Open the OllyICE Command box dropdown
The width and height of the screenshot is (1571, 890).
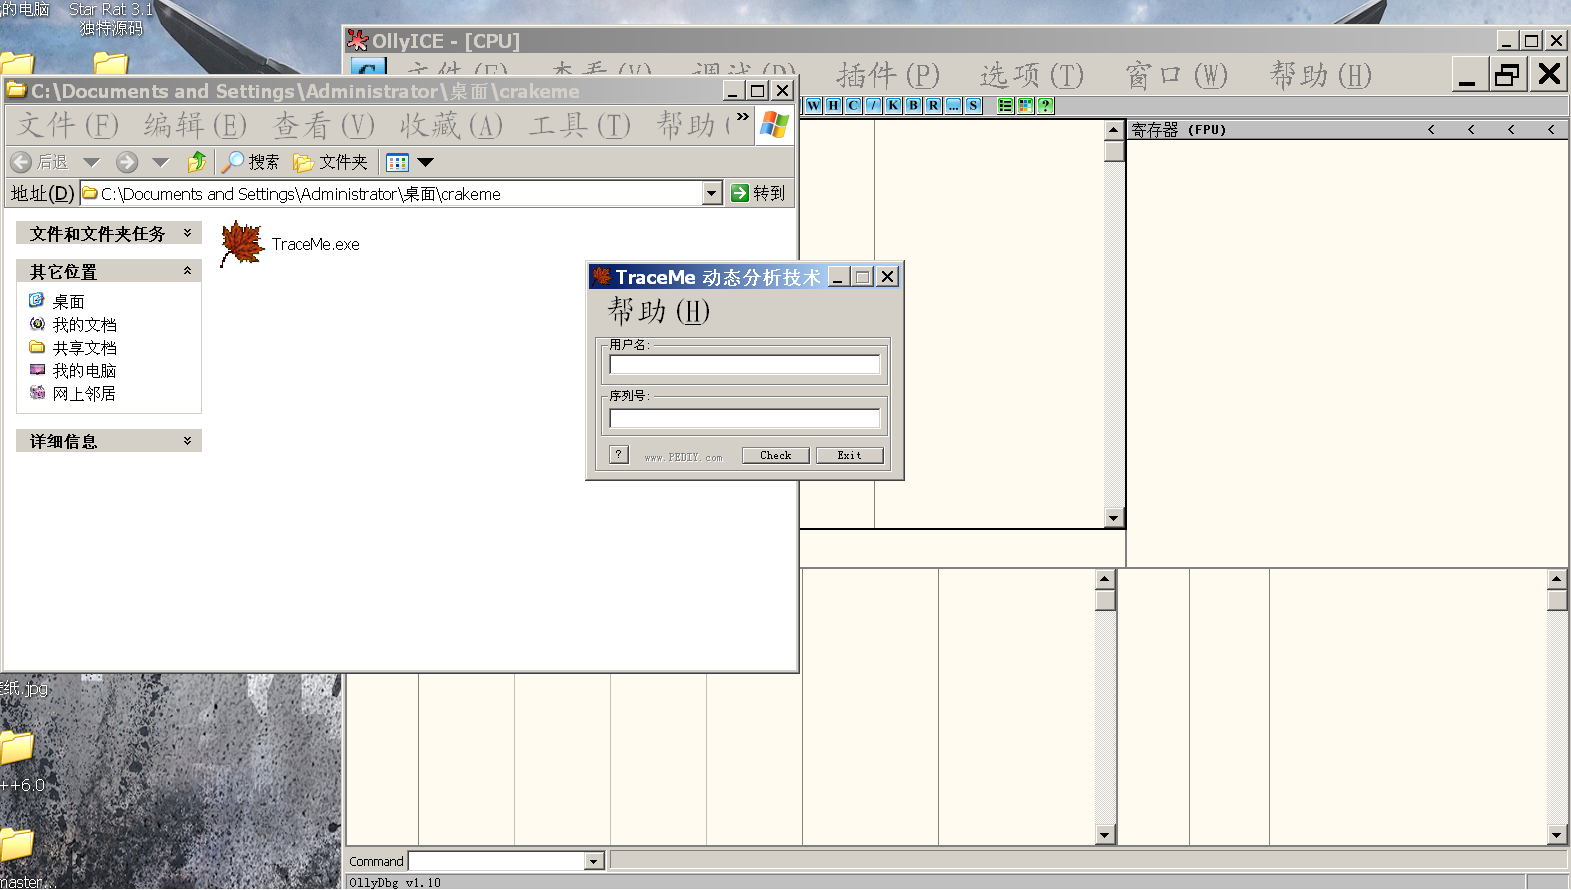[594, 861]
